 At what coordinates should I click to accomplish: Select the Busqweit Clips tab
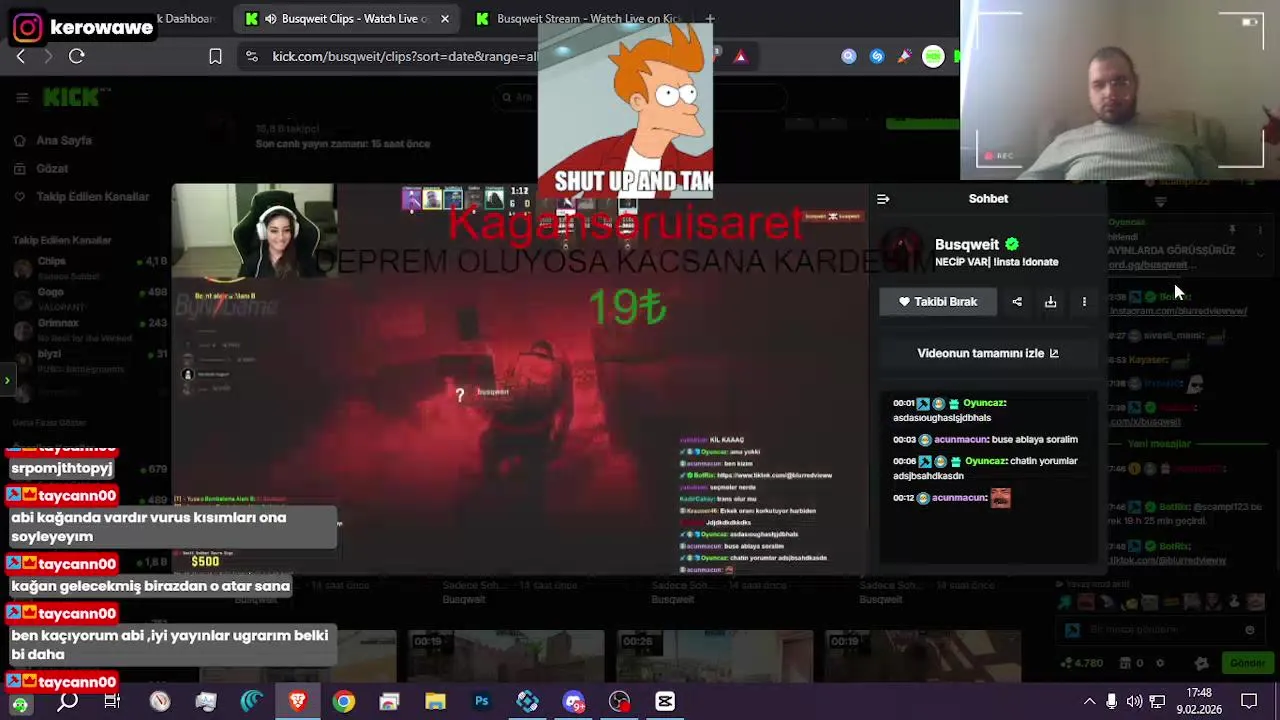[345, 18]
